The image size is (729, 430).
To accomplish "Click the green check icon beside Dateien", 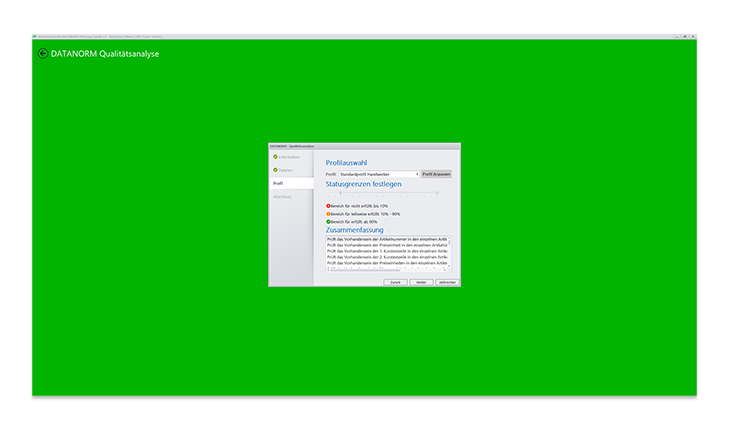I will click(x=275, y=170).
